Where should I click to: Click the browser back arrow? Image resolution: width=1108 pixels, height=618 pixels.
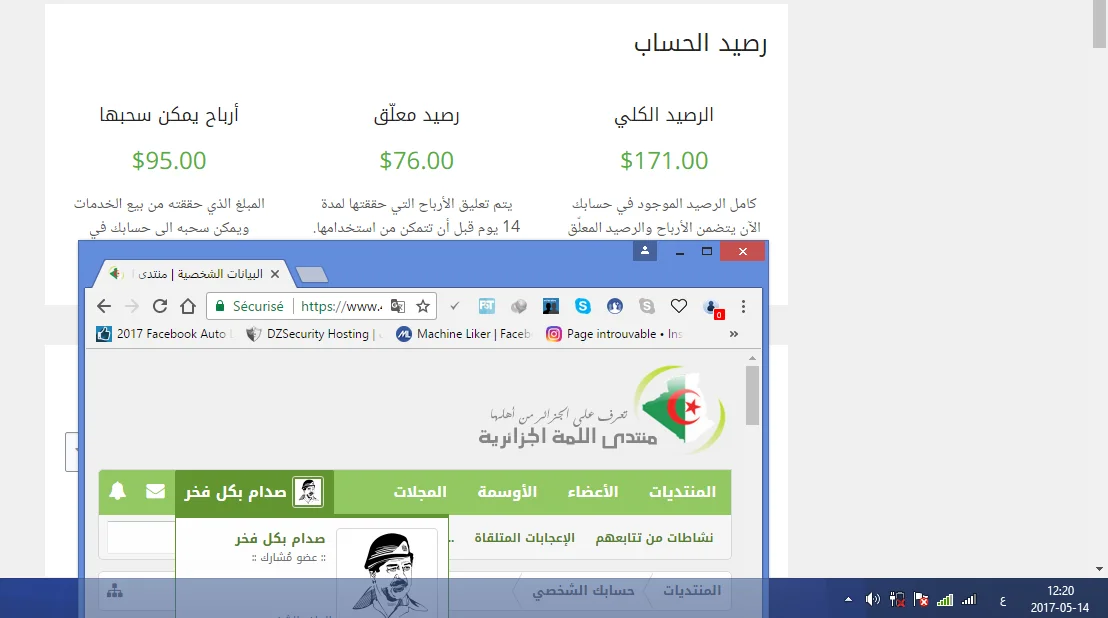[x=104, y=306]
